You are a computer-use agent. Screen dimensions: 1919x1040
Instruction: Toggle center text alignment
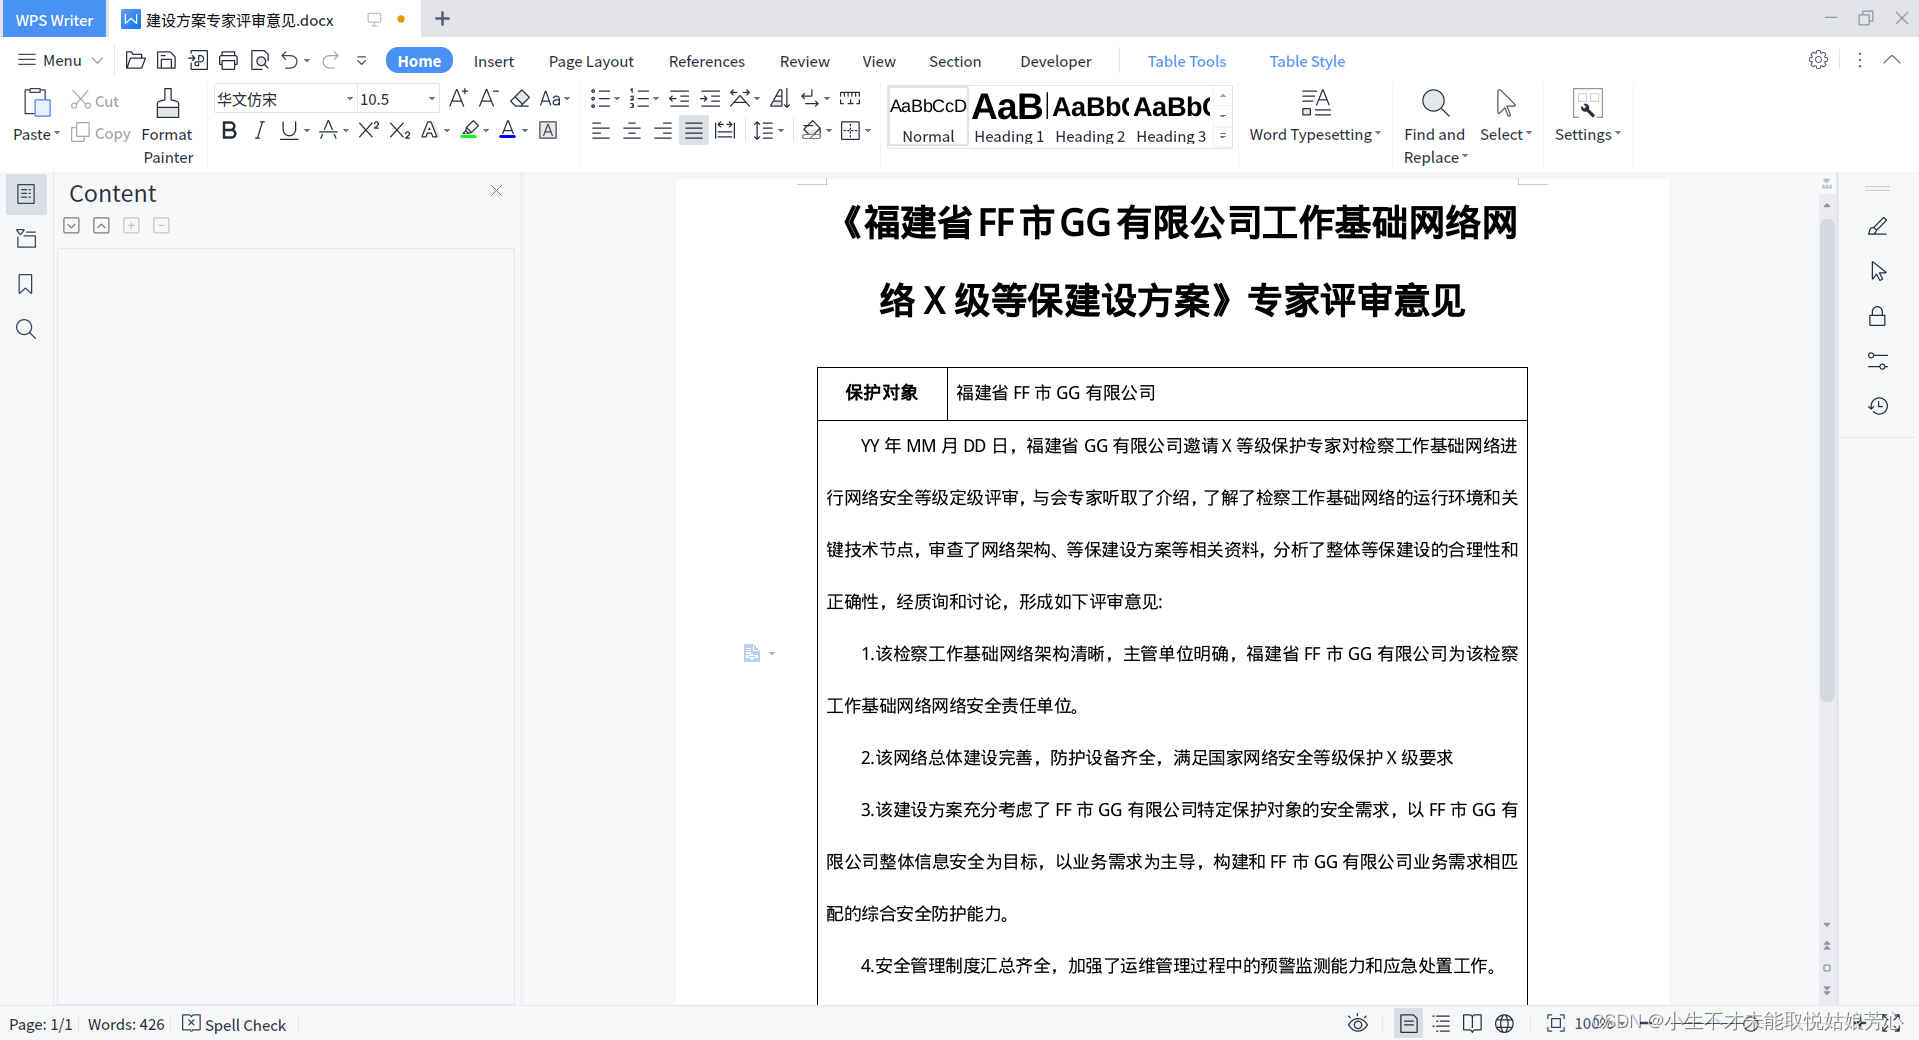point(632,130)
